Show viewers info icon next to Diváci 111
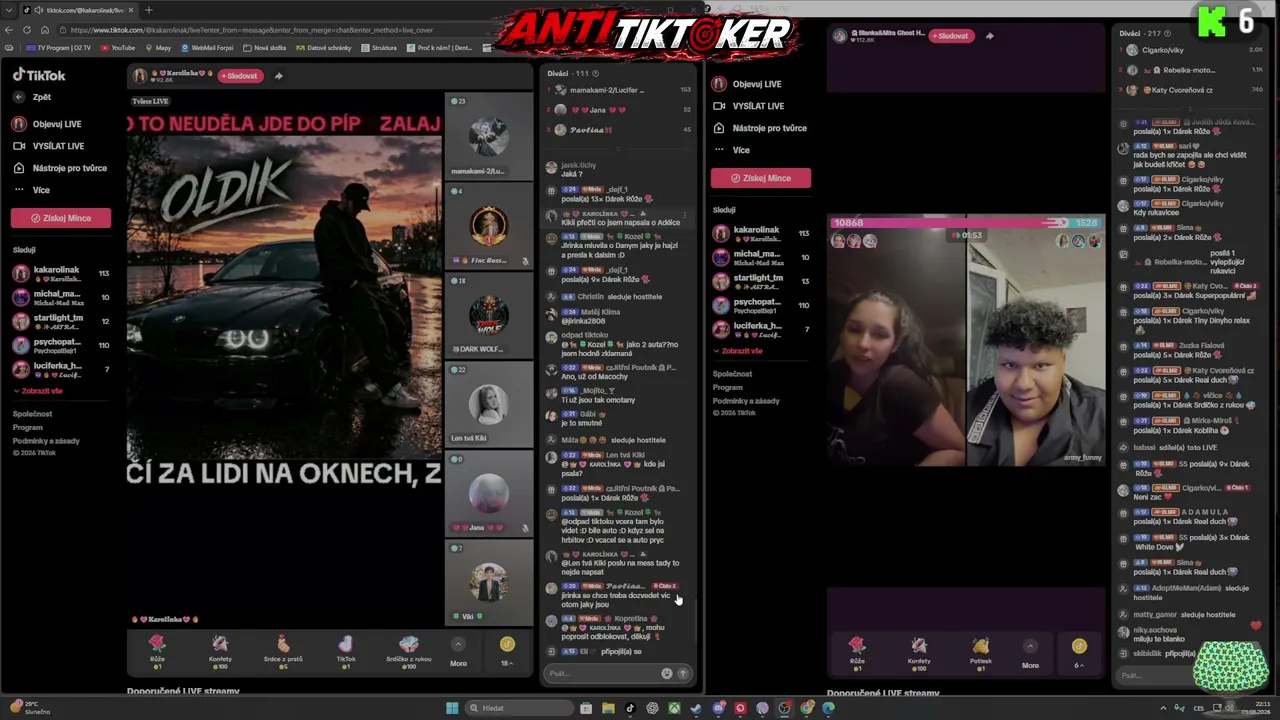 pyautogui.click(x=595, y=73)
